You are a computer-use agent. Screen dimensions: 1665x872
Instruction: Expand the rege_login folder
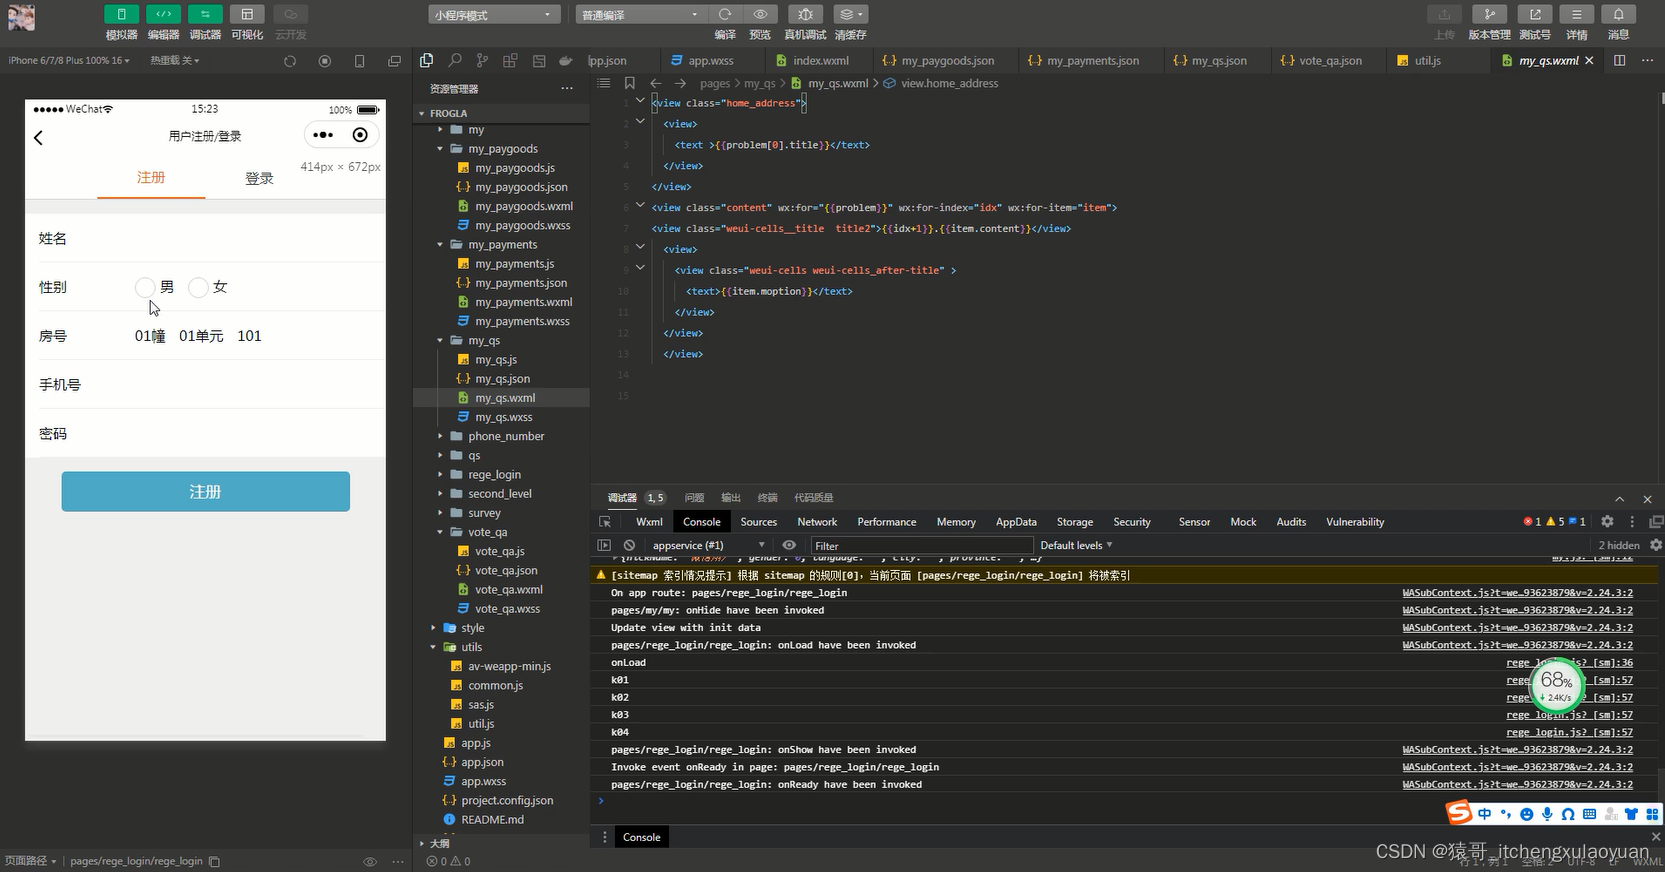coord(440,474)
